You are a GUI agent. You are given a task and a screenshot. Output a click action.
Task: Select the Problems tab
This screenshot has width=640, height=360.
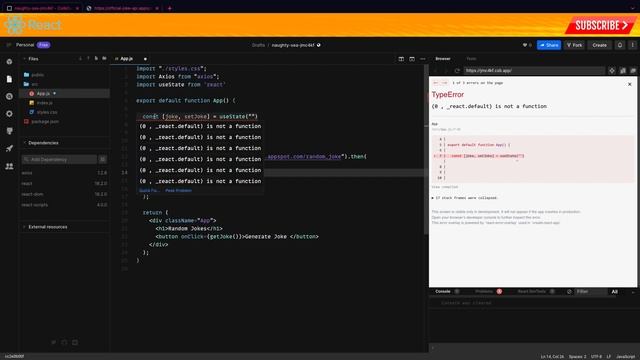coord(484,291)
